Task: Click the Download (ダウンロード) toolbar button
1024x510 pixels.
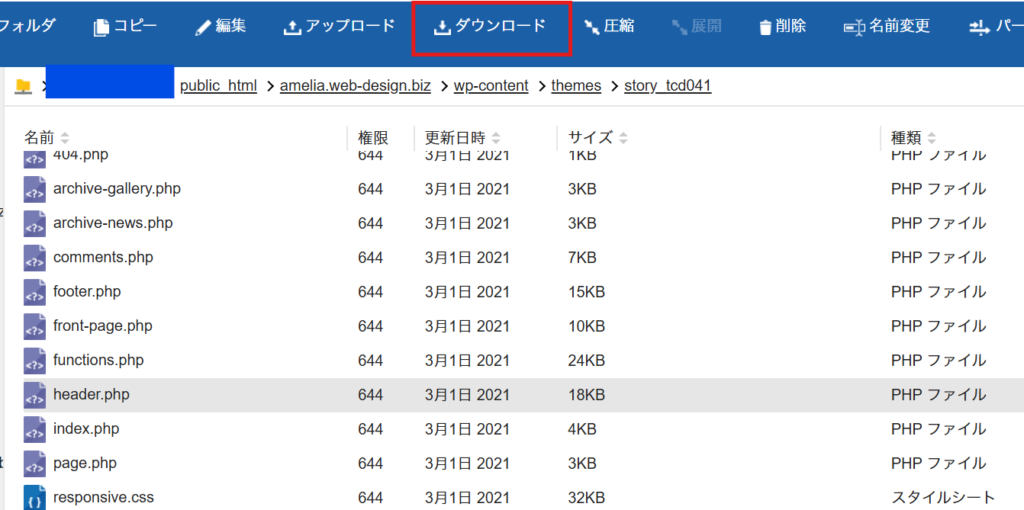Action: point(490,27)
